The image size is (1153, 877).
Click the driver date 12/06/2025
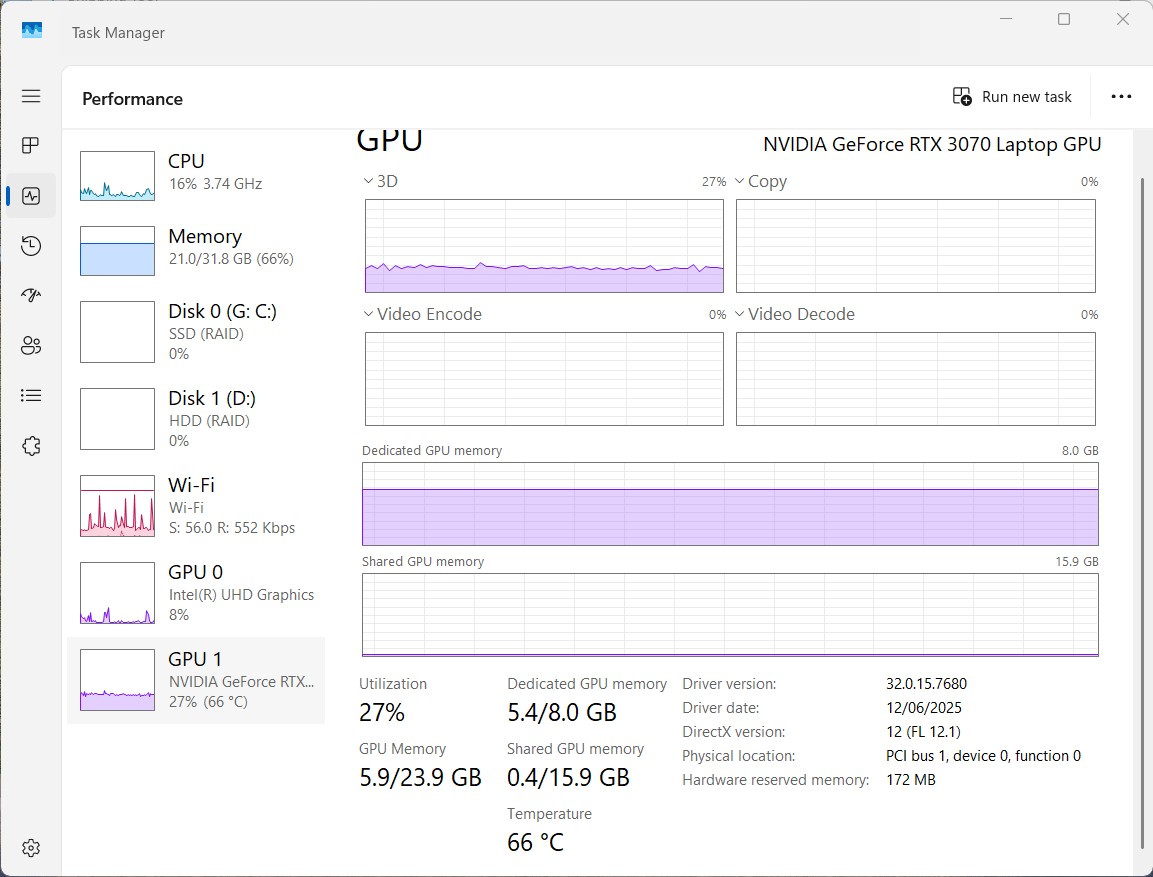coord(924,708)
